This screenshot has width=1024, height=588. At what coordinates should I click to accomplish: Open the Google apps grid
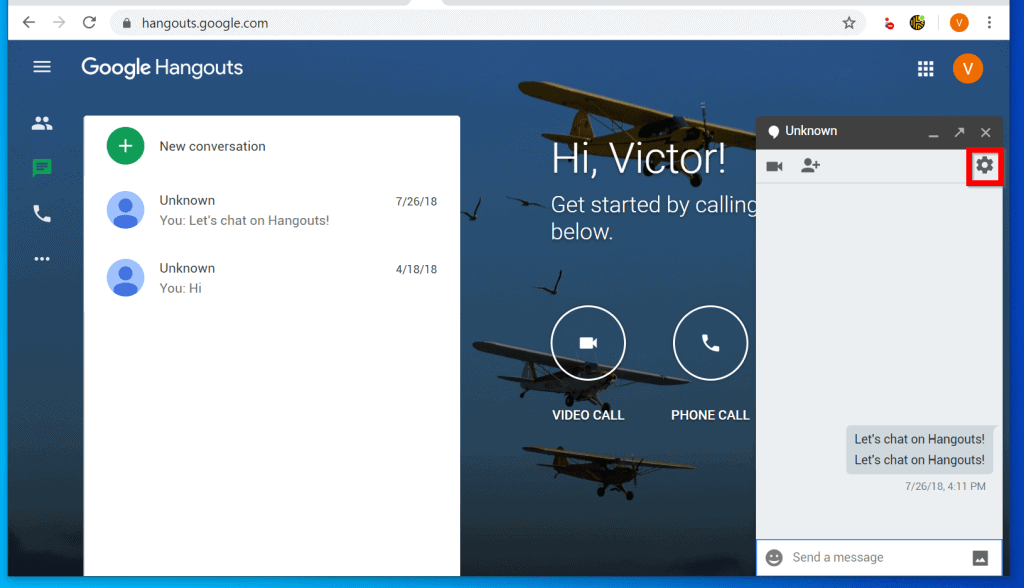[x=925, y=69]
